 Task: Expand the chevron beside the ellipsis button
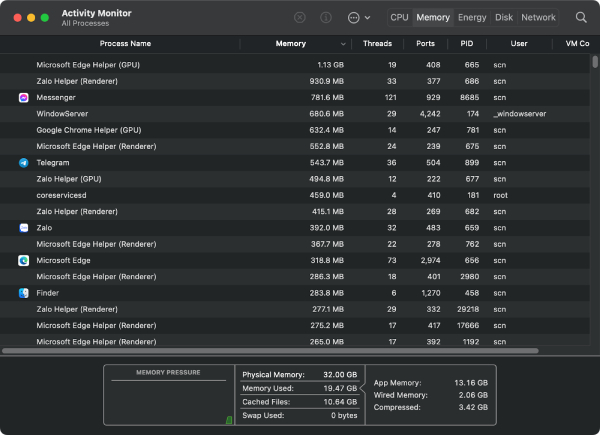coord(367,18)
